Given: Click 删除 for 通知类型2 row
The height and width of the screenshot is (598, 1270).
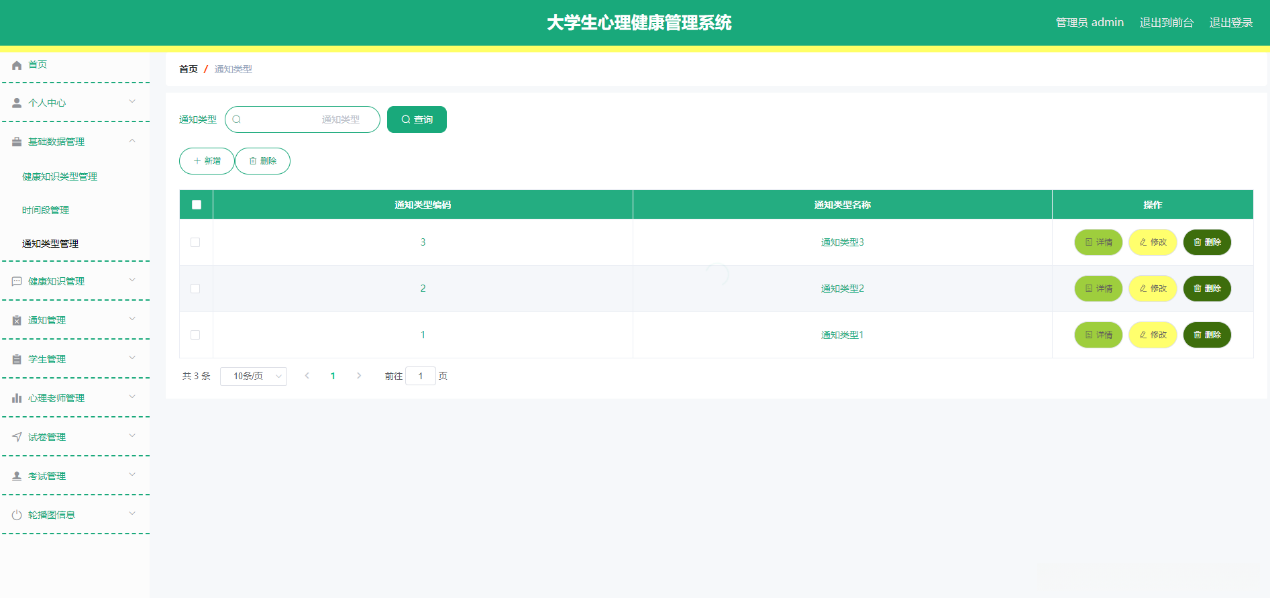Looking at the screenshot, I should point(1207,288).
